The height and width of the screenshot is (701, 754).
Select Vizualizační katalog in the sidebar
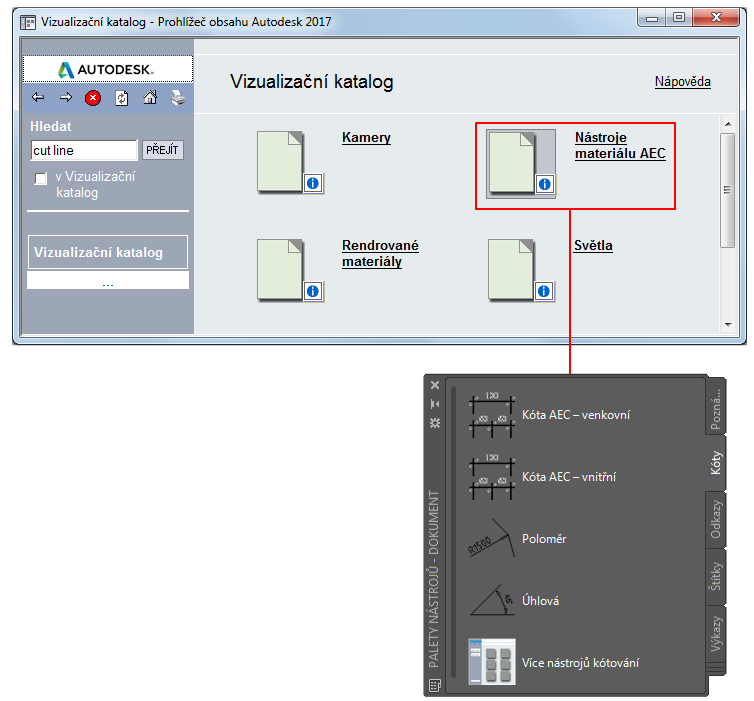108,252
